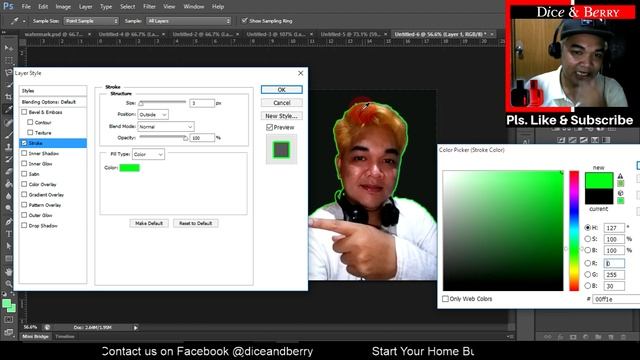Open the Sample All Layers dropdown

tap(189, 21)
